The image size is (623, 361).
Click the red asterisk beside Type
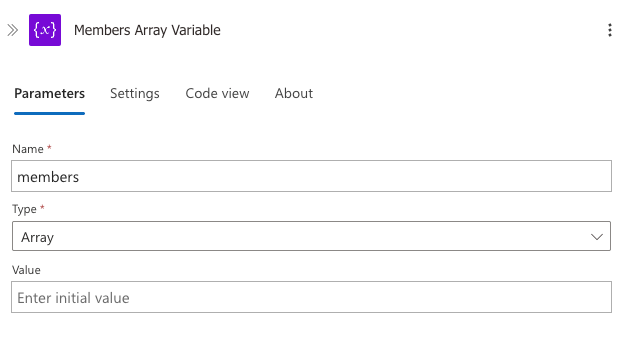42,207
